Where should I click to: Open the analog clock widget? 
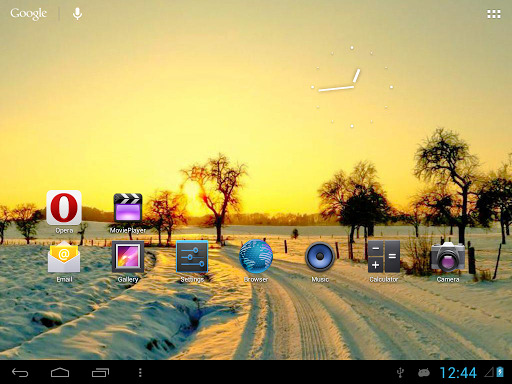352,87
